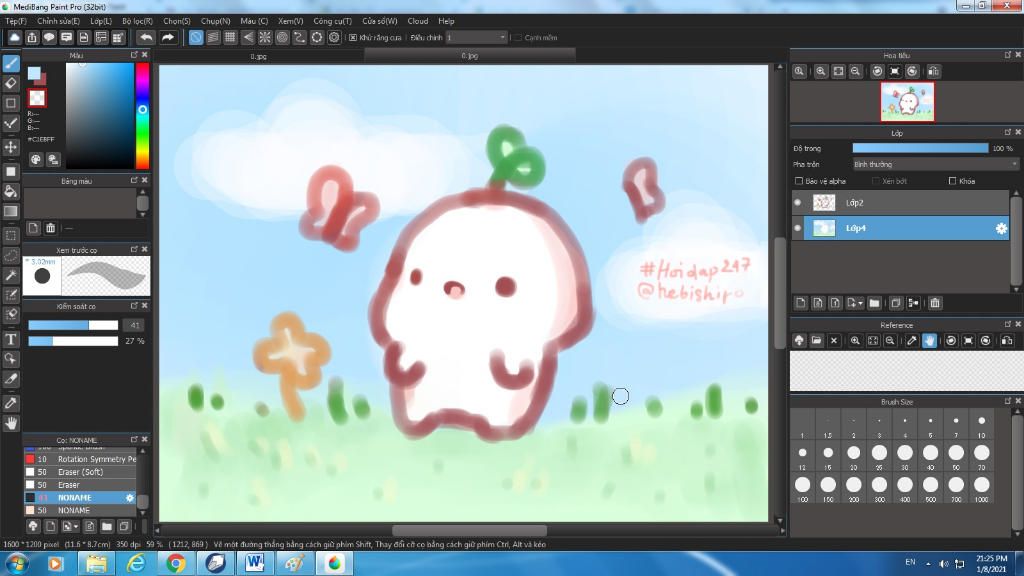Select the Rotation Symmetry Pen brush
The image size is (1024, 576).
(x=80, y=459)
